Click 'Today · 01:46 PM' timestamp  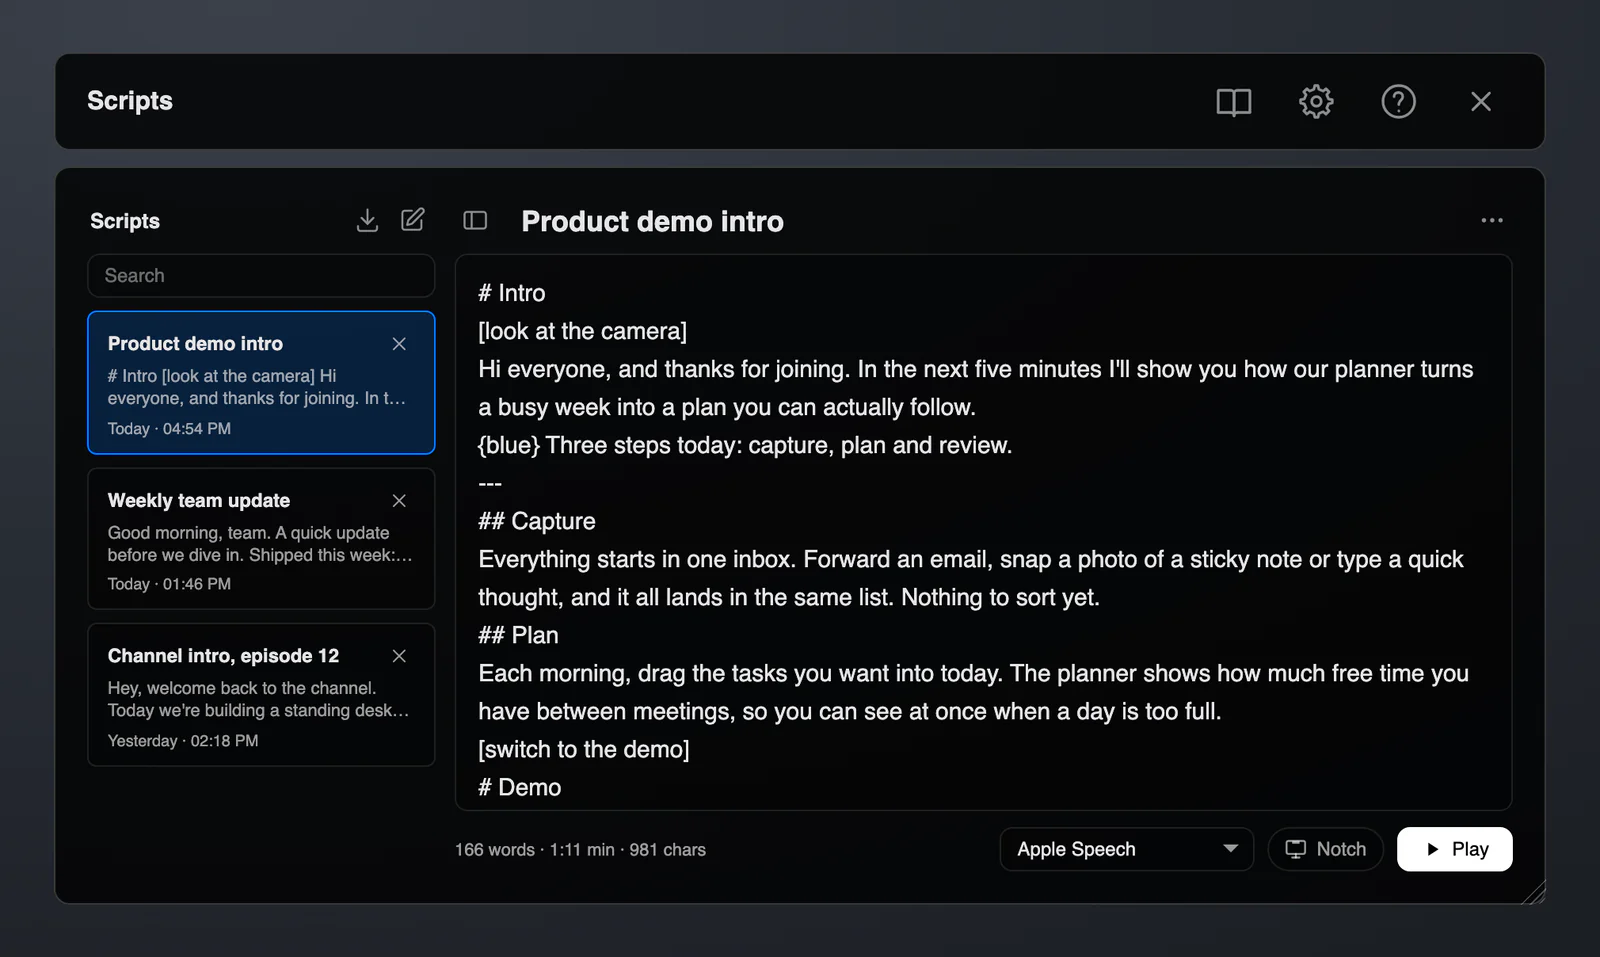coord(169,584)
